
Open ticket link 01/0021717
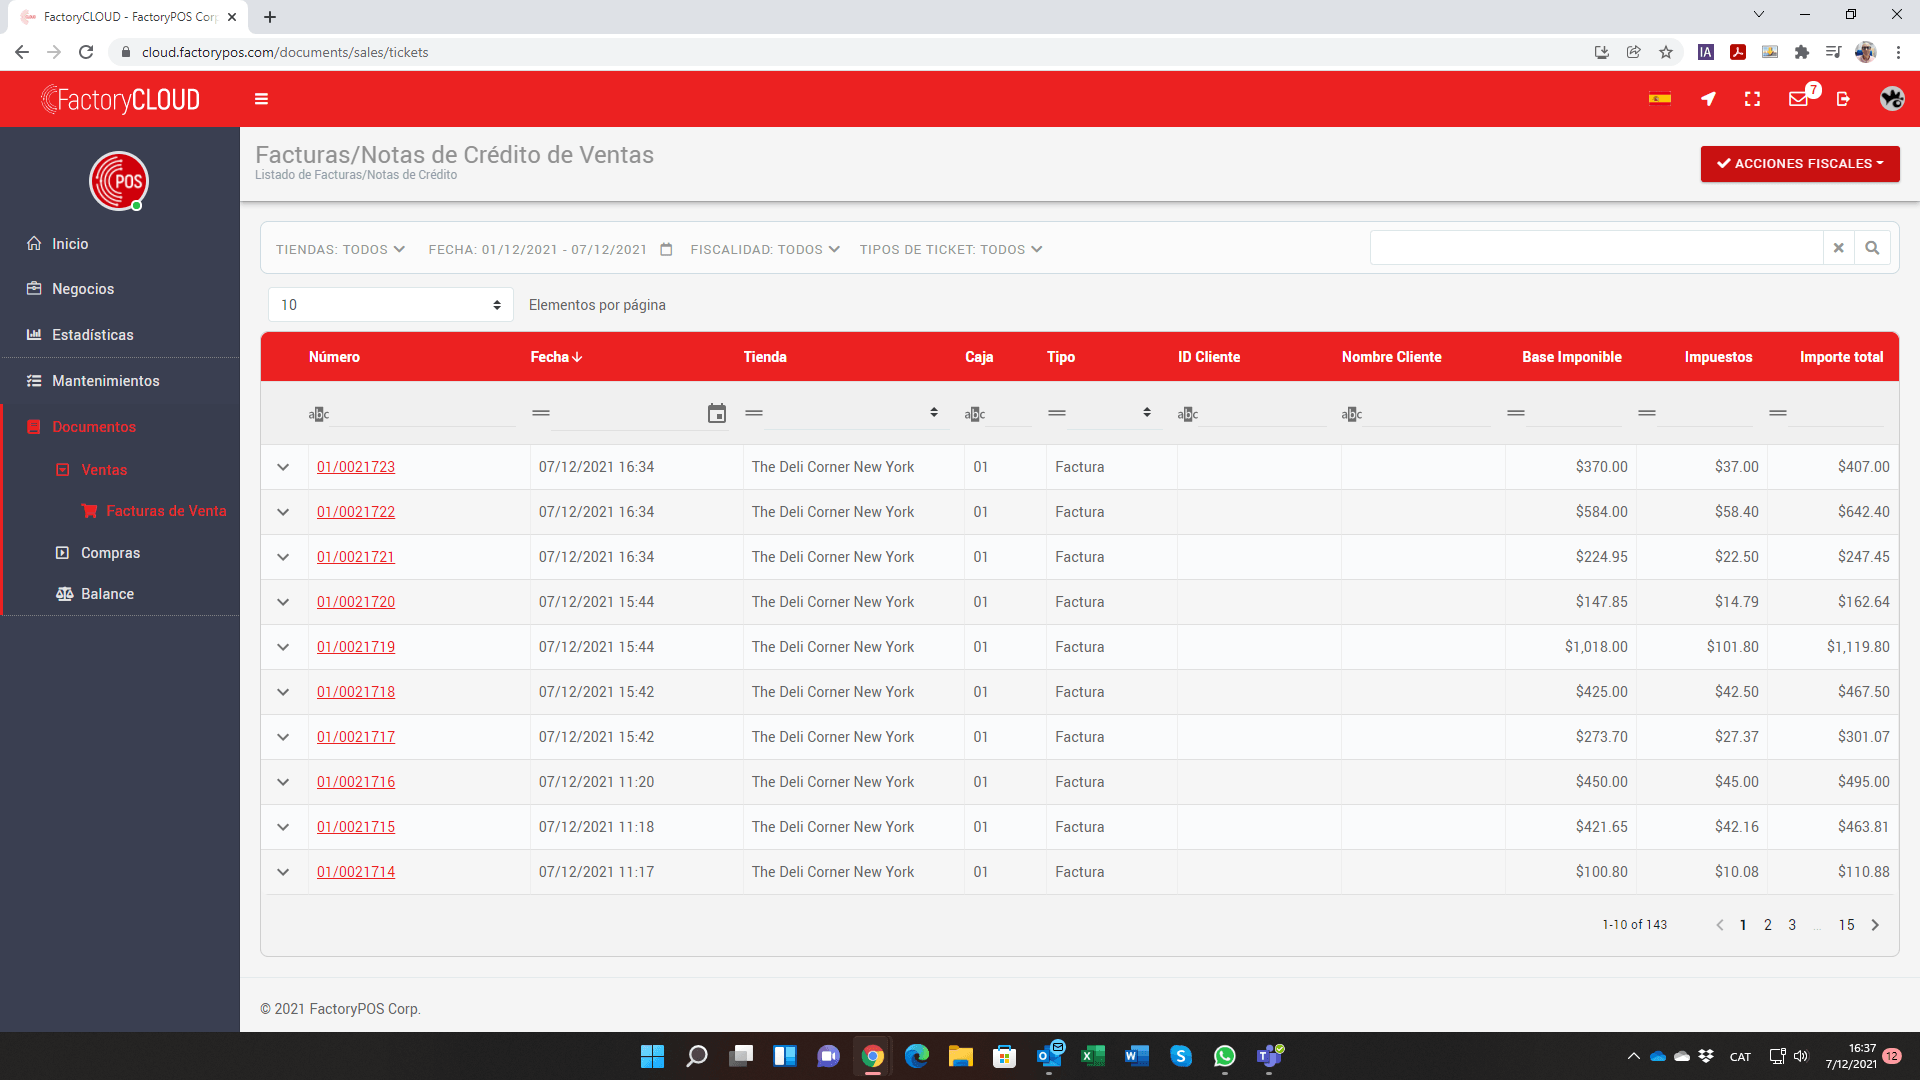pyautogui.click(x=356, y=737)
